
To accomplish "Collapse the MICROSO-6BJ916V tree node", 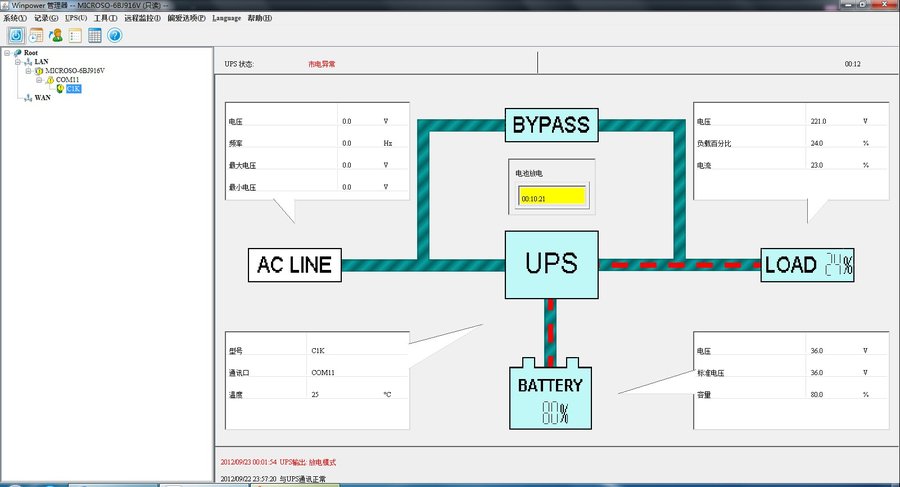I will 28,71.
